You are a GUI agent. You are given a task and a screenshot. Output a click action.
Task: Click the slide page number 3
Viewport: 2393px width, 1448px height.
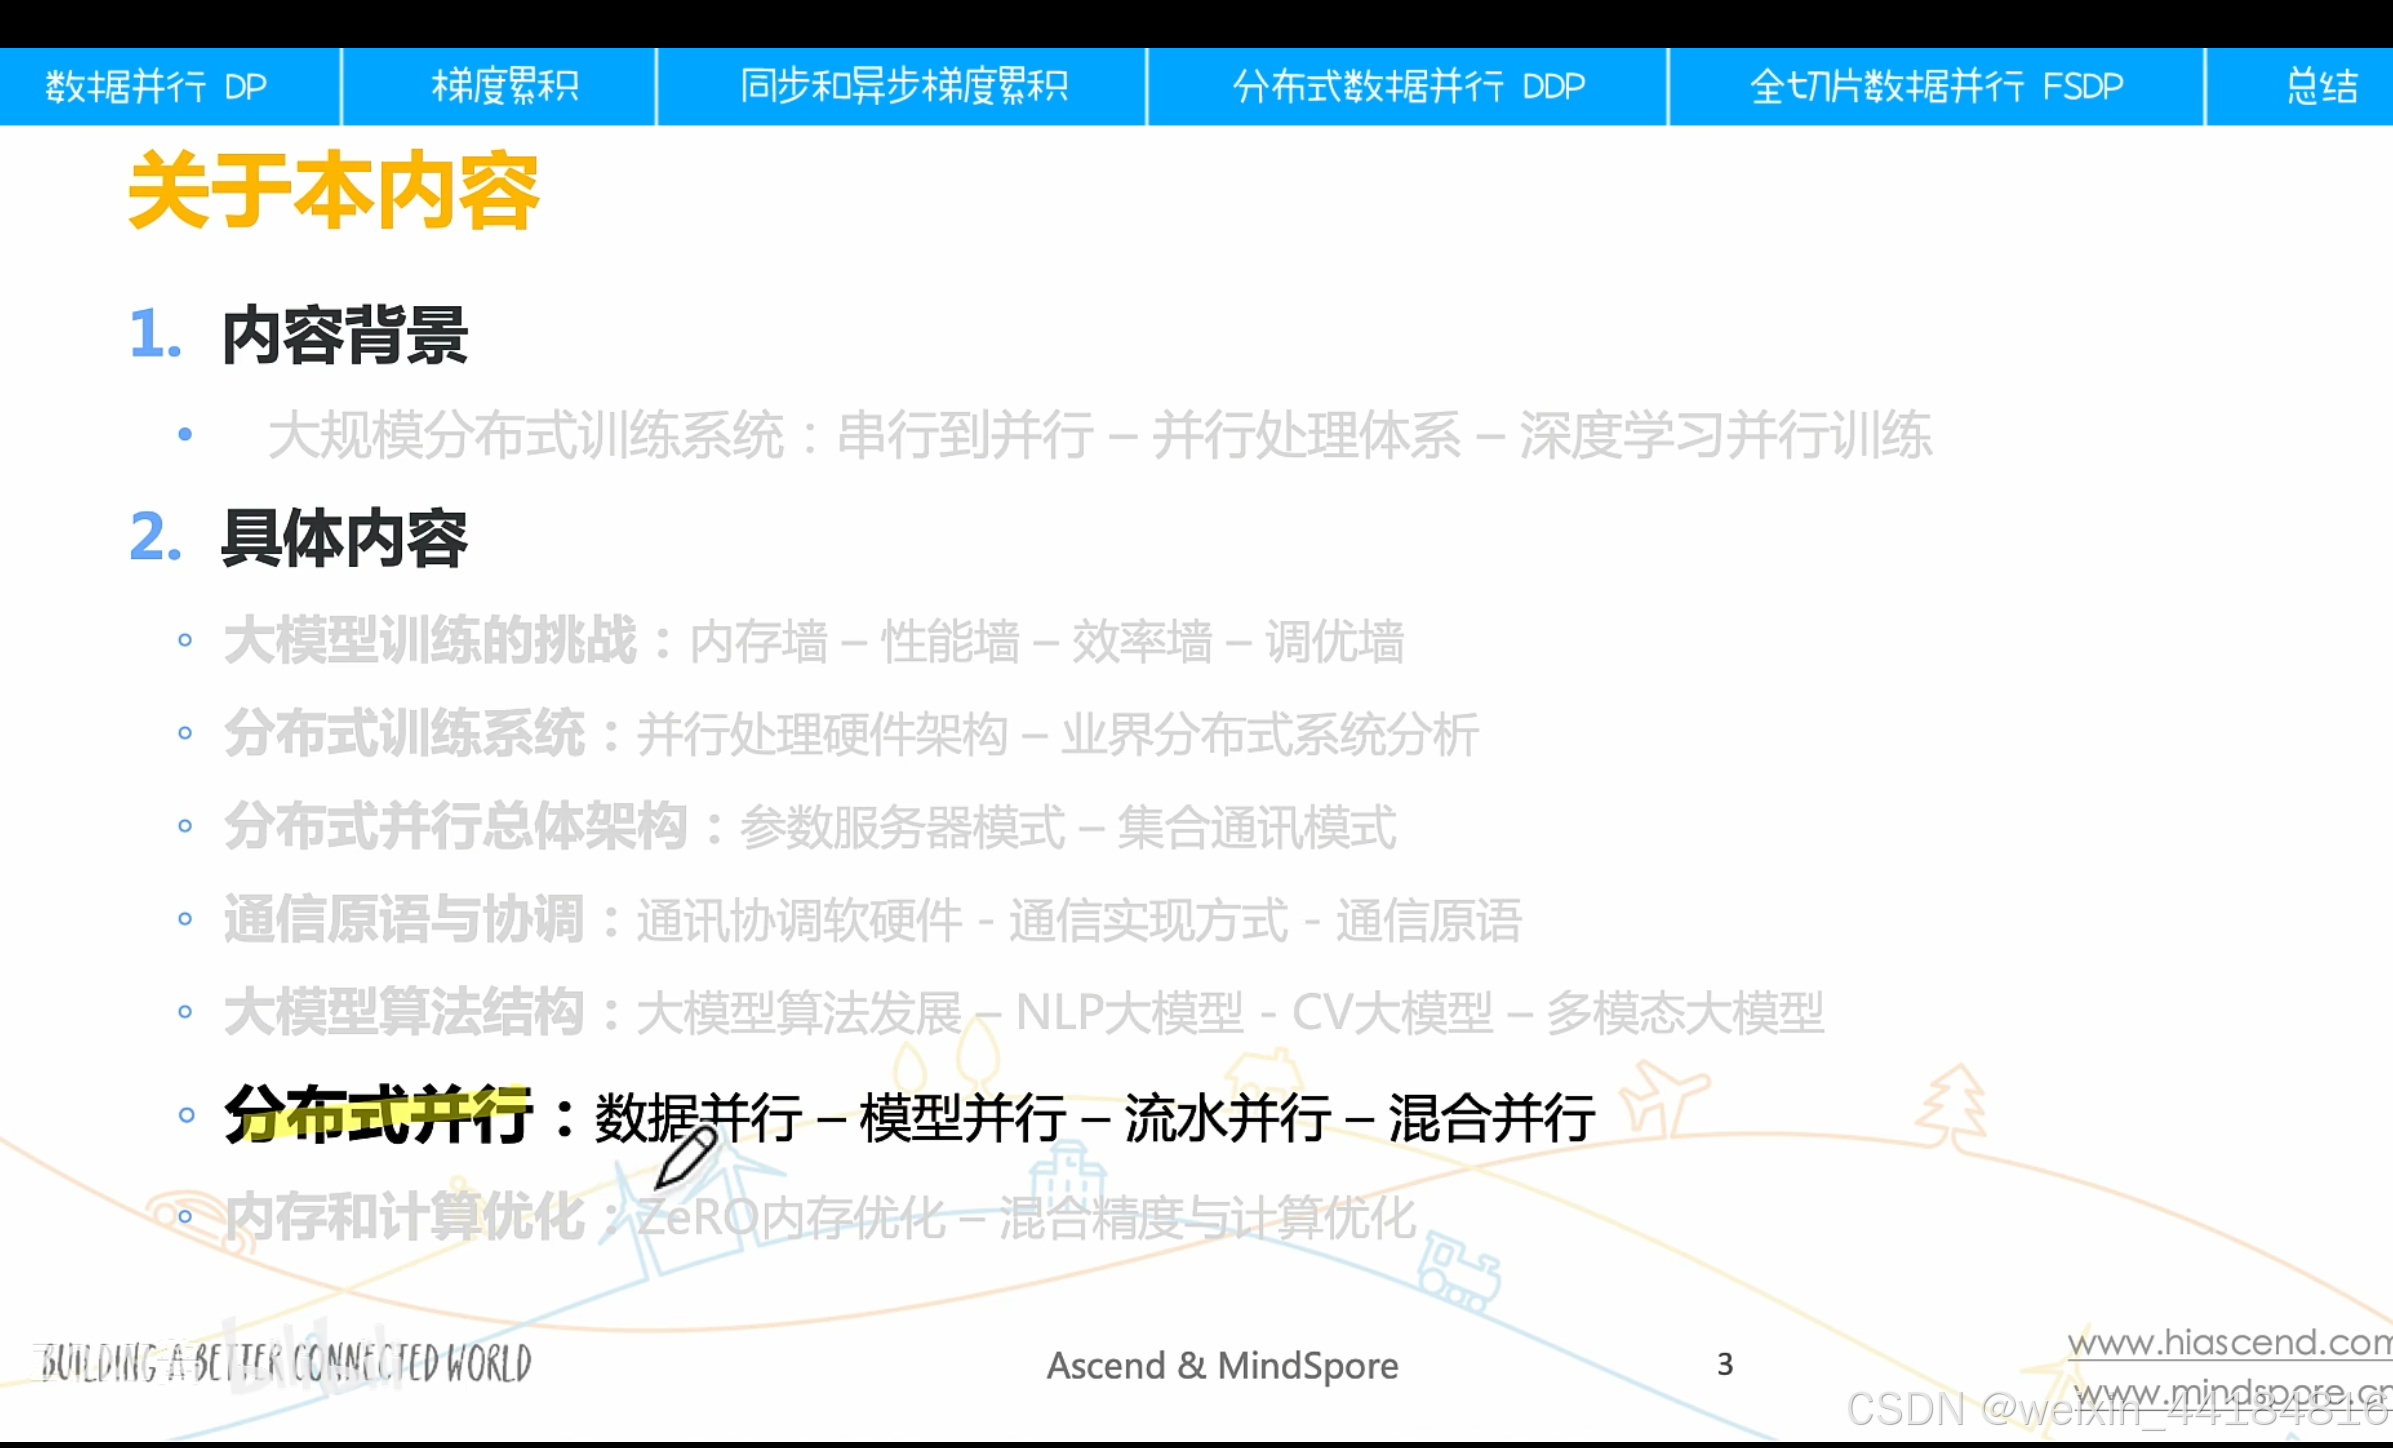[x=1725, y=1364]
